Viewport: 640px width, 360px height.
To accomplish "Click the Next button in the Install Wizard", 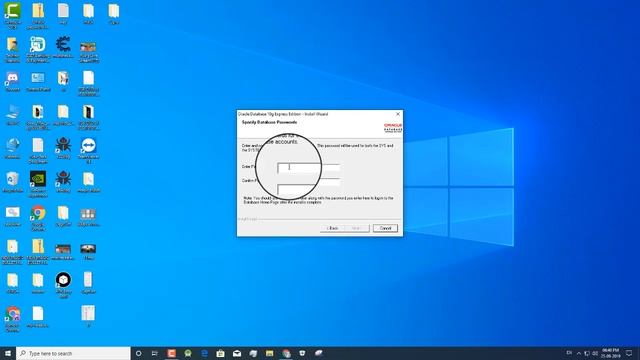I will coord(357,228).
